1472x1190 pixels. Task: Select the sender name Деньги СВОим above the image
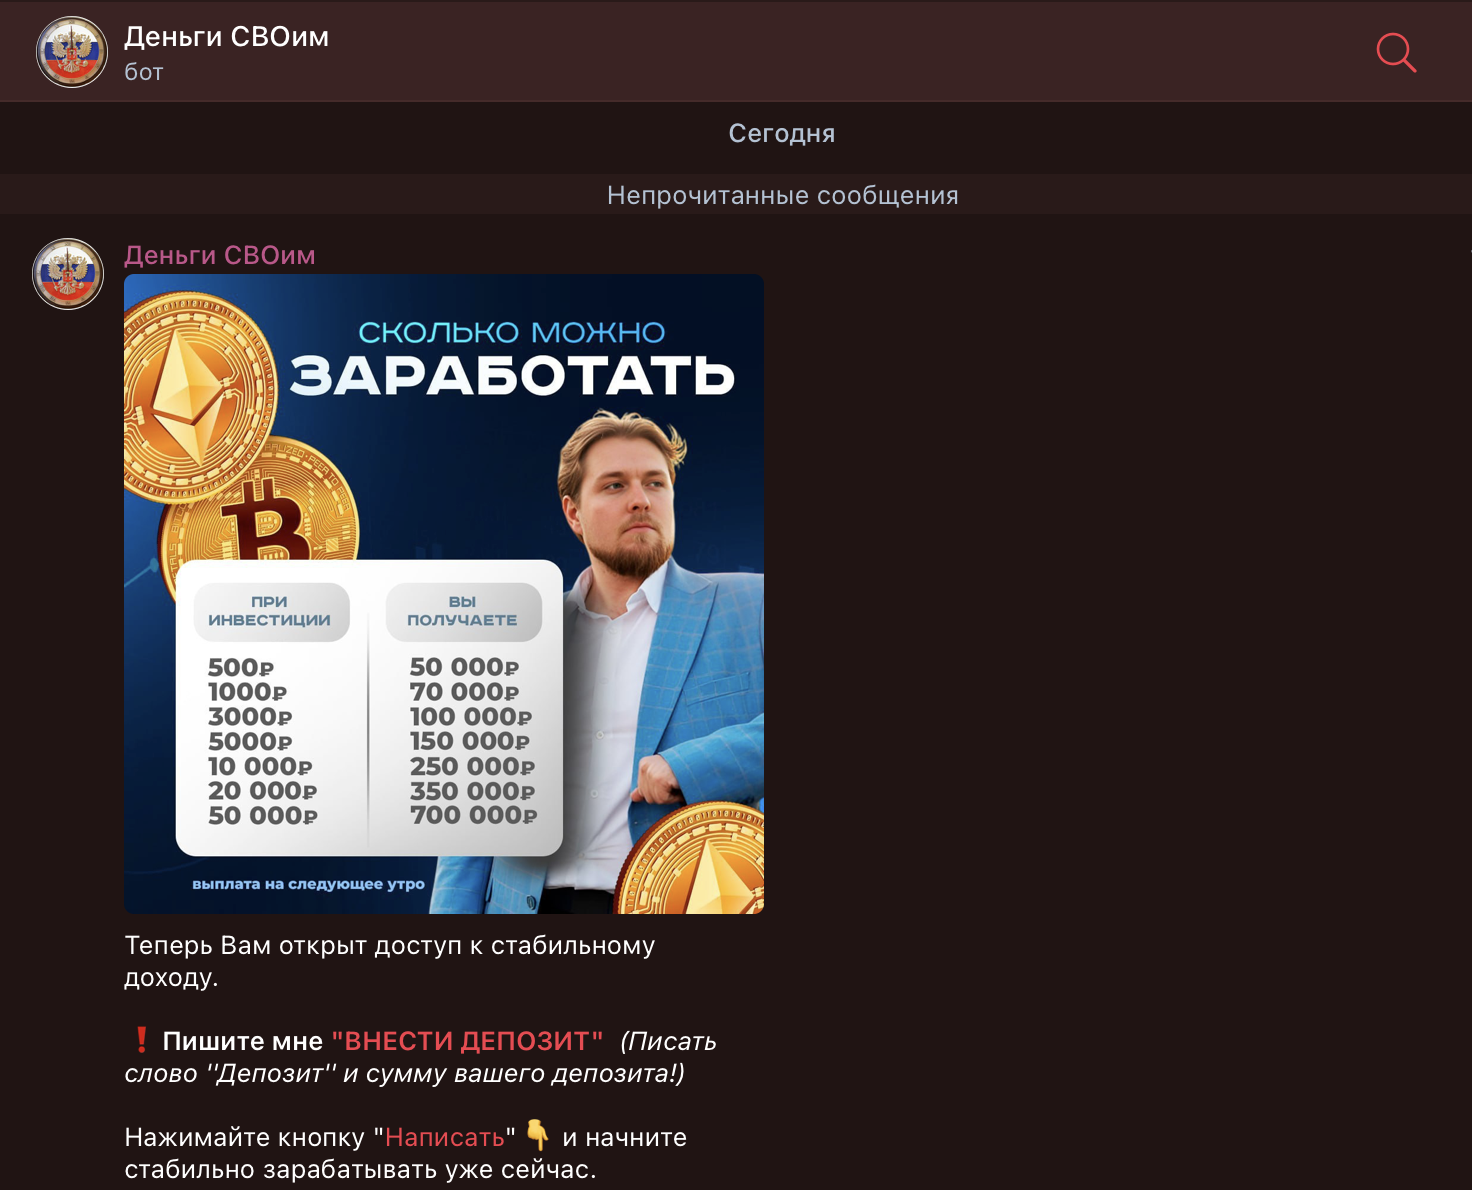pyautogui.click(x=219, y=255)
